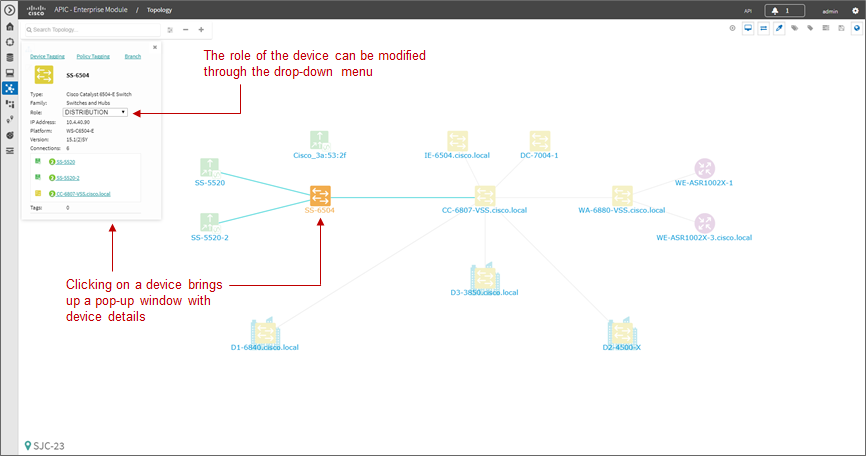Image resolution: width=866 pixels, height=456 pixels.
Task: Click the SS-6504 switch node on the map
Action: point(320,195)
